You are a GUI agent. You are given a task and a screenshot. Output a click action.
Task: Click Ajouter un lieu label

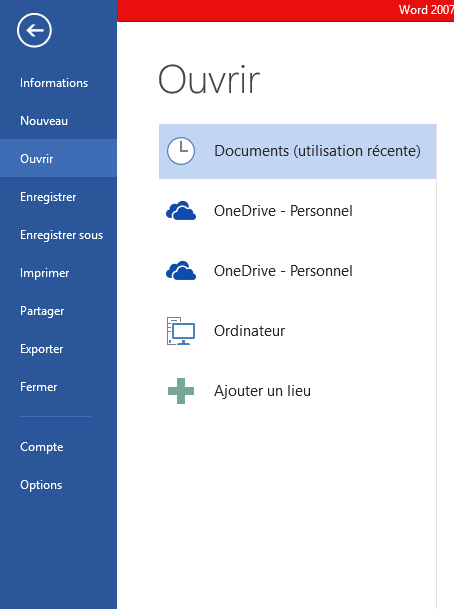point(263,391)
